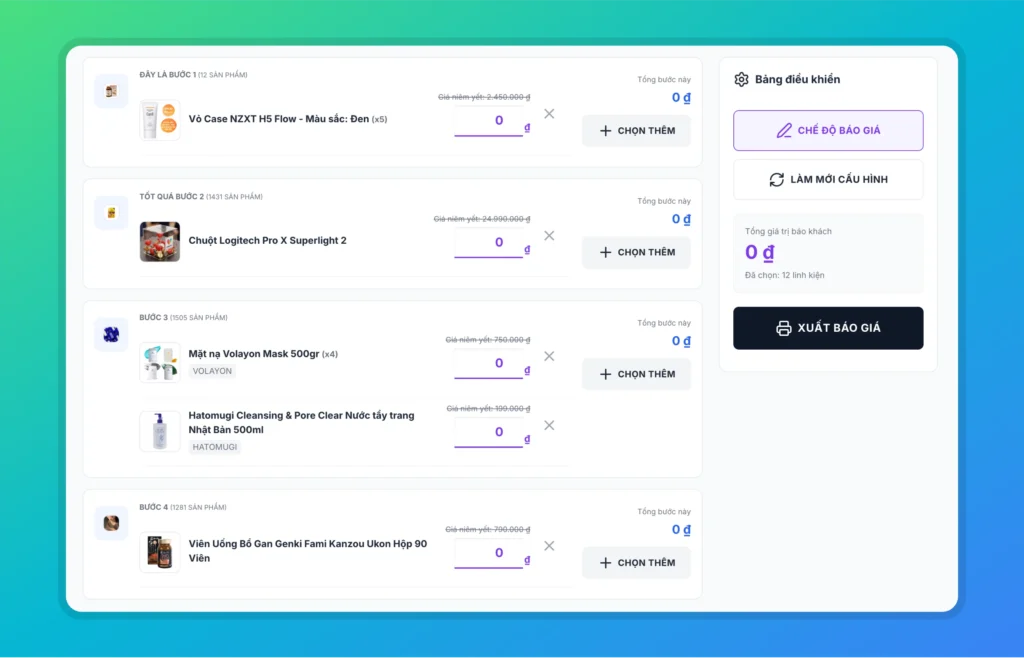Toggle Chế độ báo giá mode
Screen dimensions: 1024x658
click(x=828, y=131)
